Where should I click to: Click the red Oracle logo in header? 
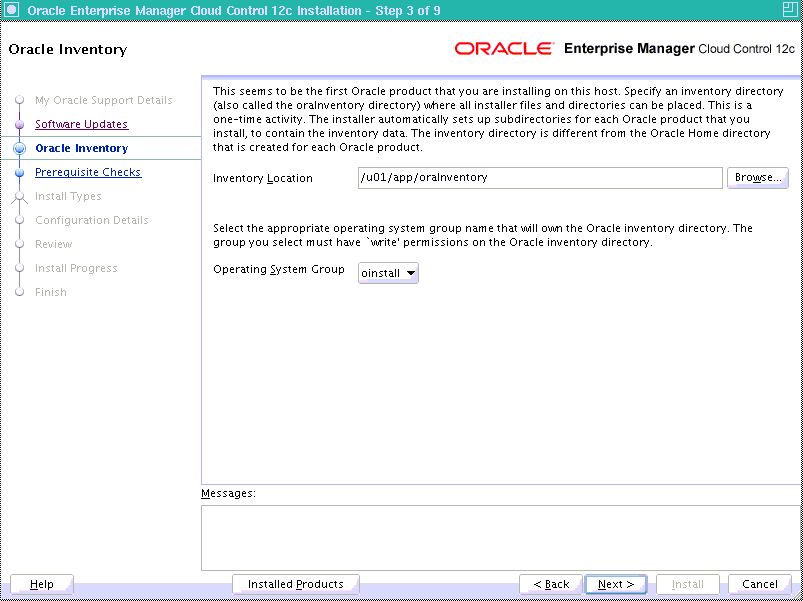point(503,49)
